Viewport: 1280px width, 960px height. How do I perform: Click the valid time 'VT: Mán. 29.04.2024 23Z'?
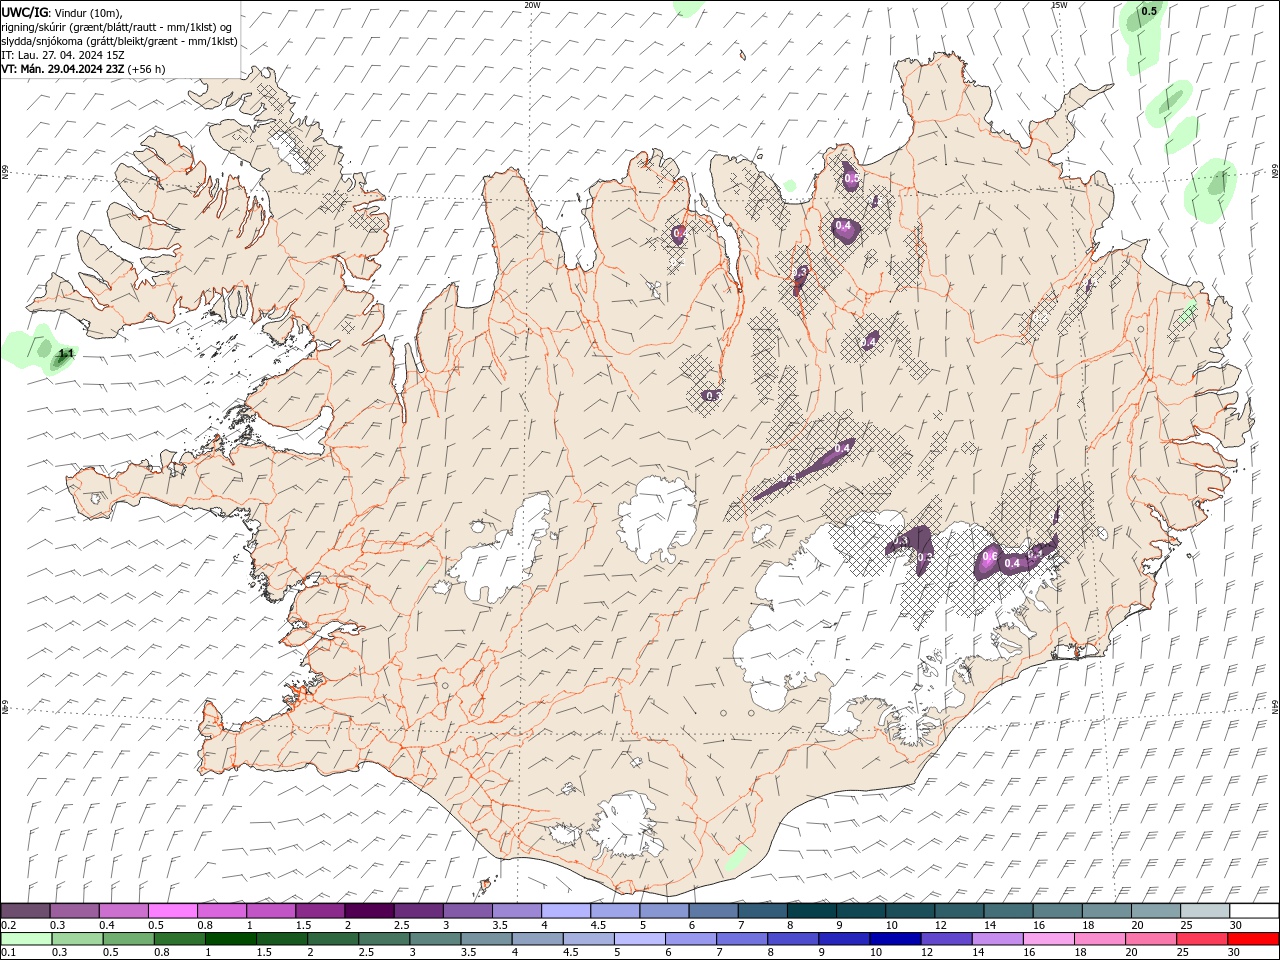[x=63, y=69]
